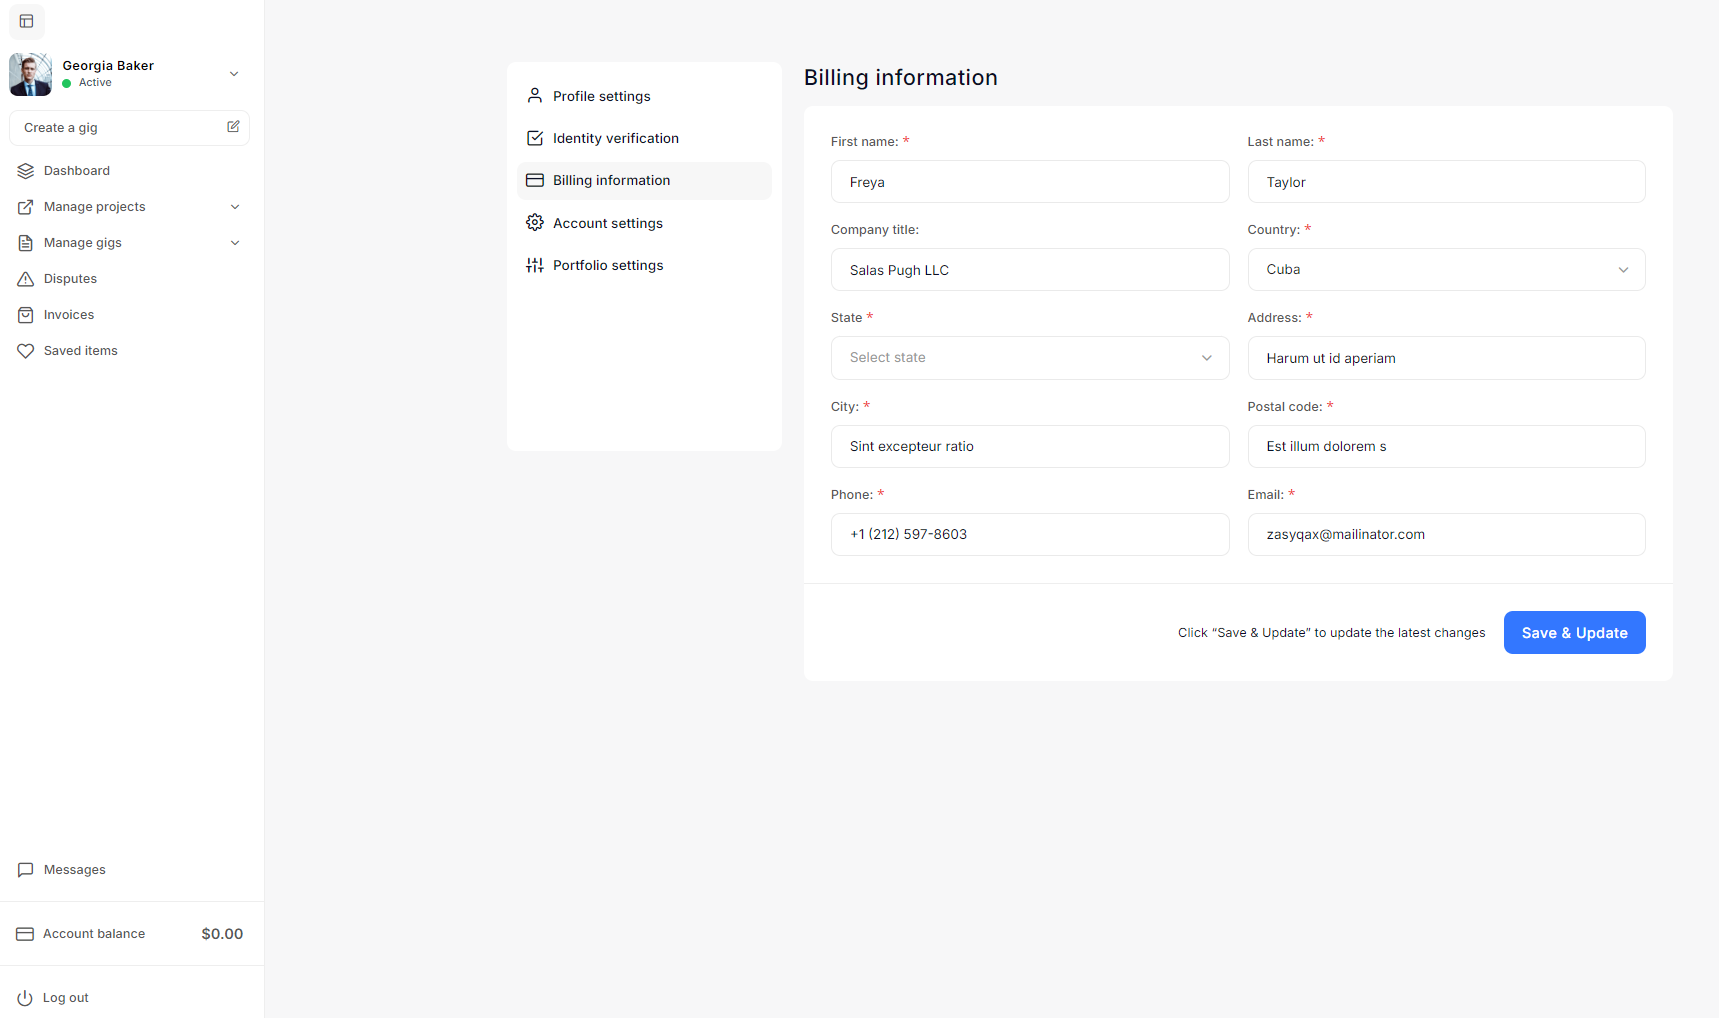Expand the Georgia Baker user menu chevron
Screen dimensions: 1719x1018
234,74
